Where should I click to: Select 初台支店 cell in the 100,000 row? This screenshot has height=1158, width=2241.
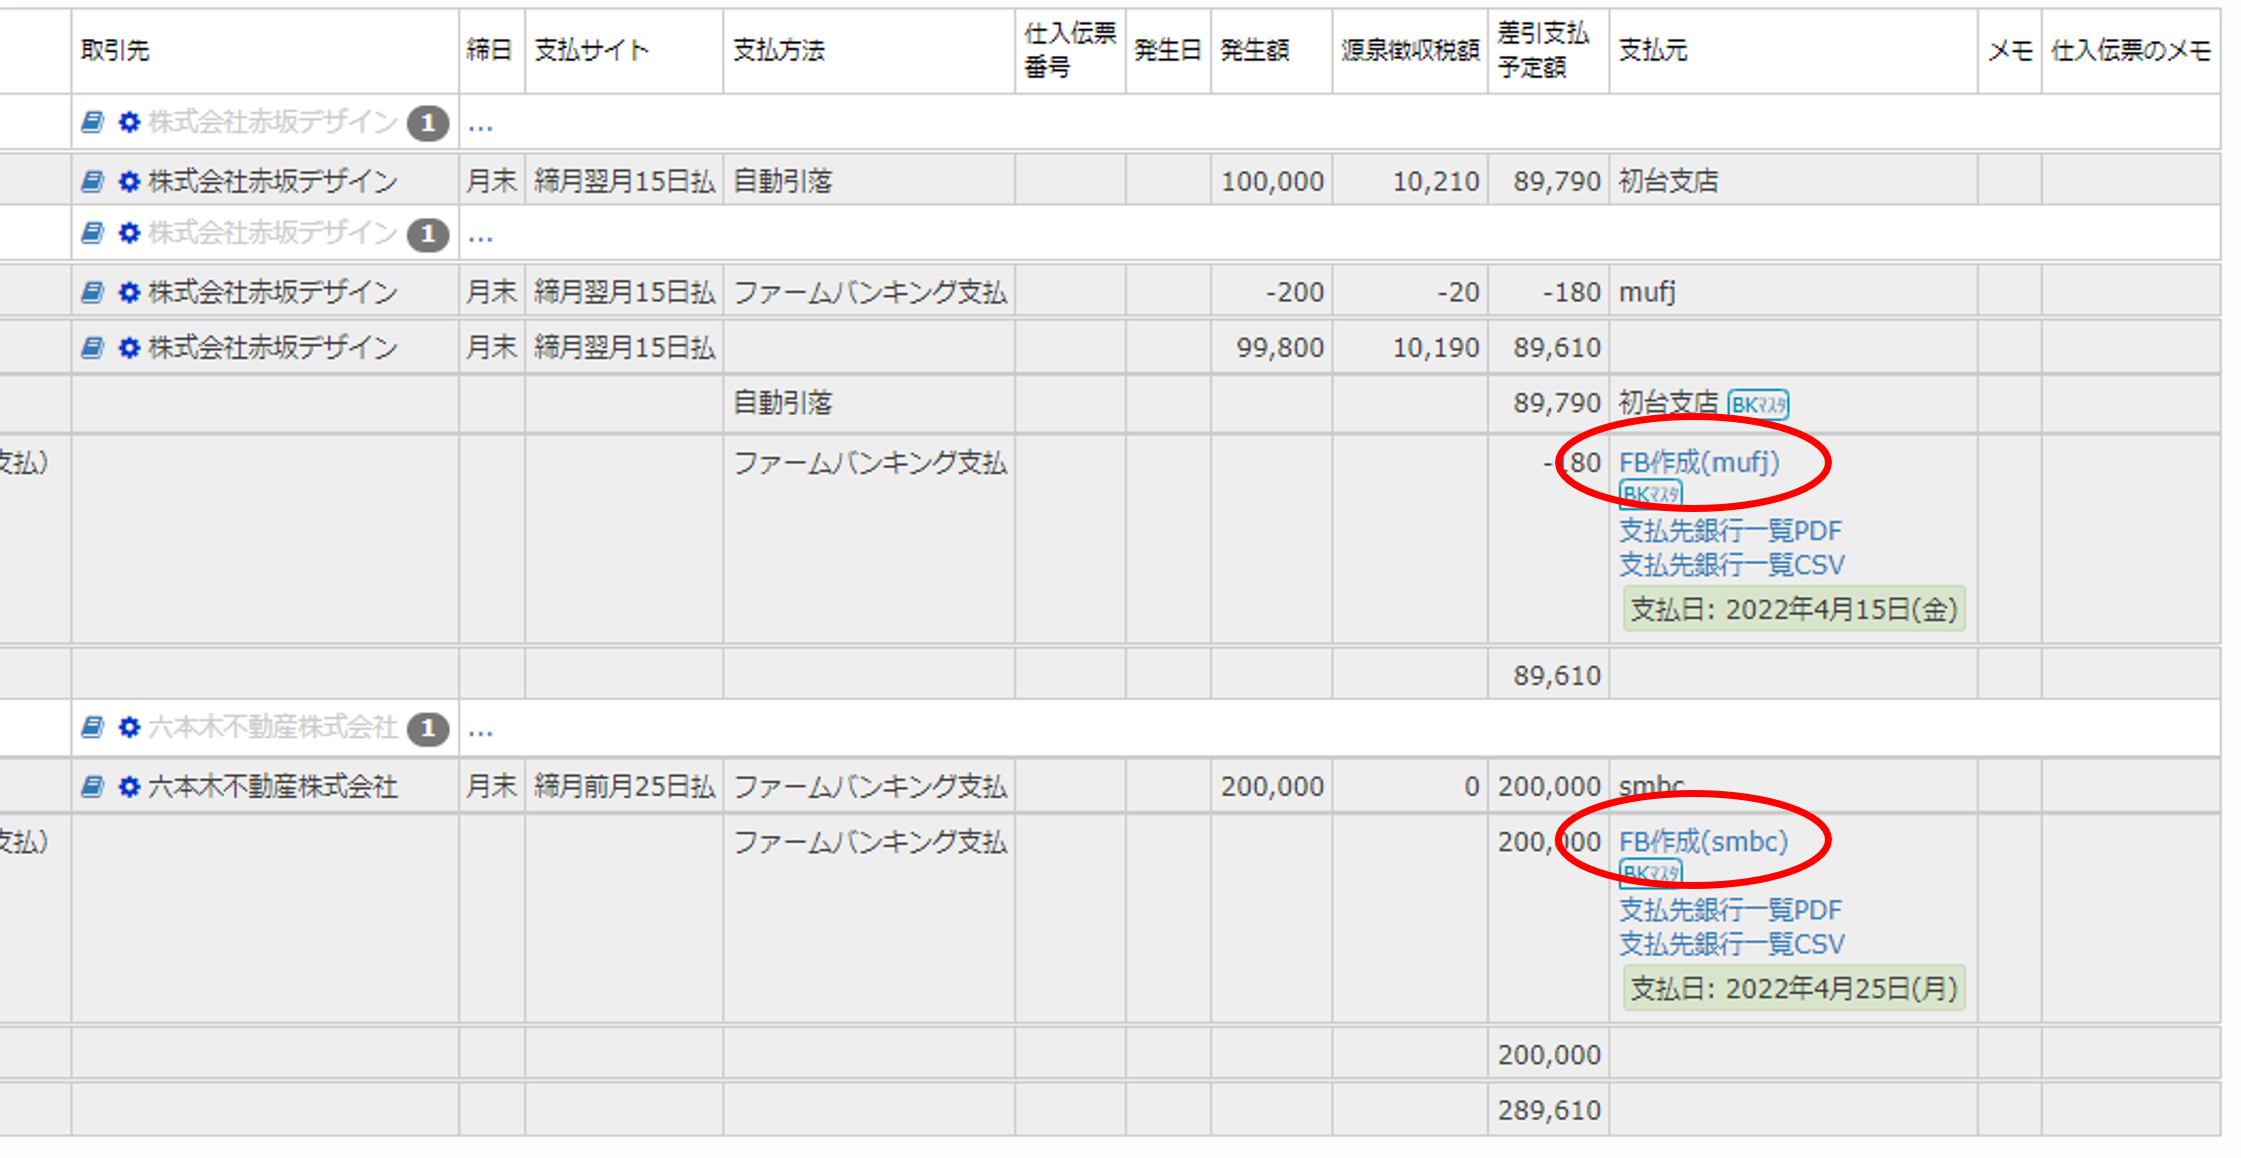click(x=1793, y=181)
